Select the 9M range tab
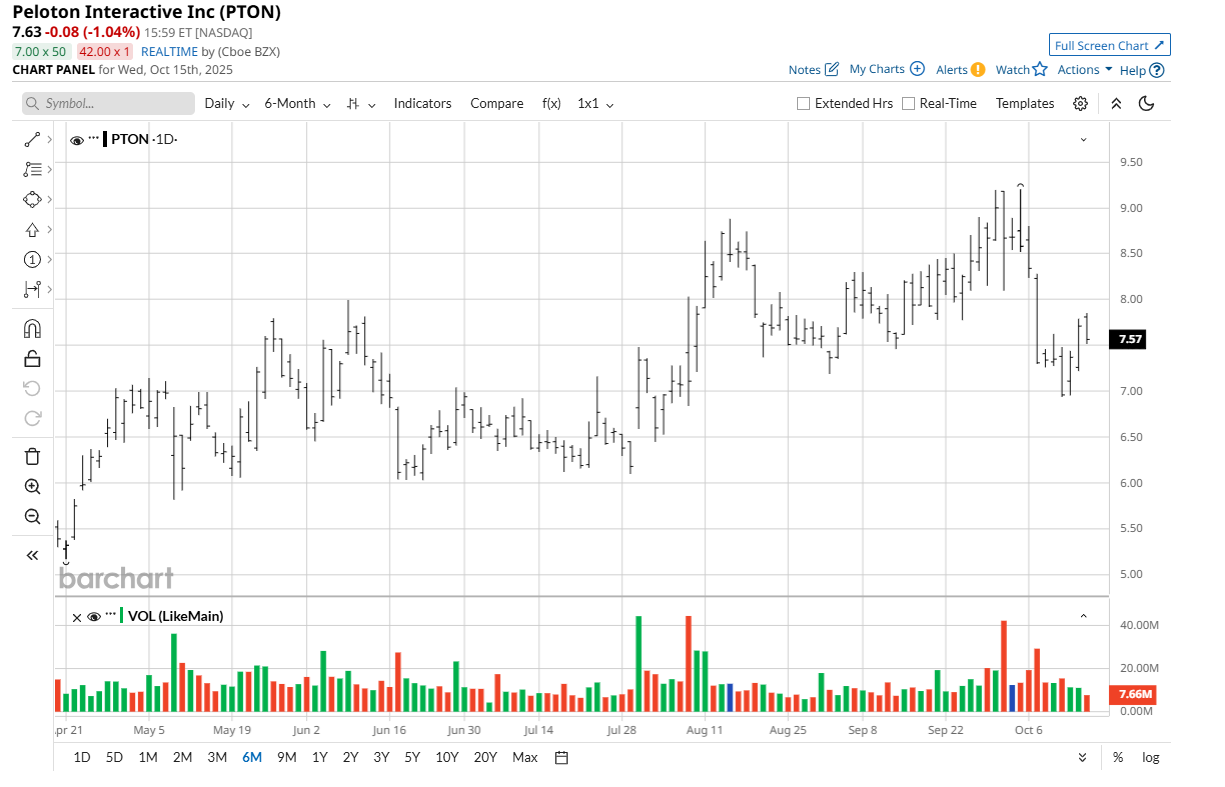1225x787 pixels. tap(287, 757)
